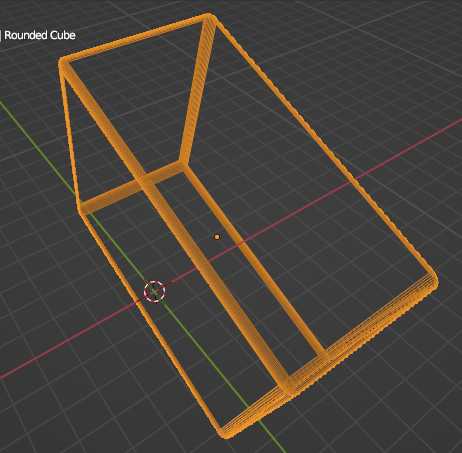Select the wireframe's upper-left top corner vertex
This screenshot has height=453, width=462.
(63, 62)
